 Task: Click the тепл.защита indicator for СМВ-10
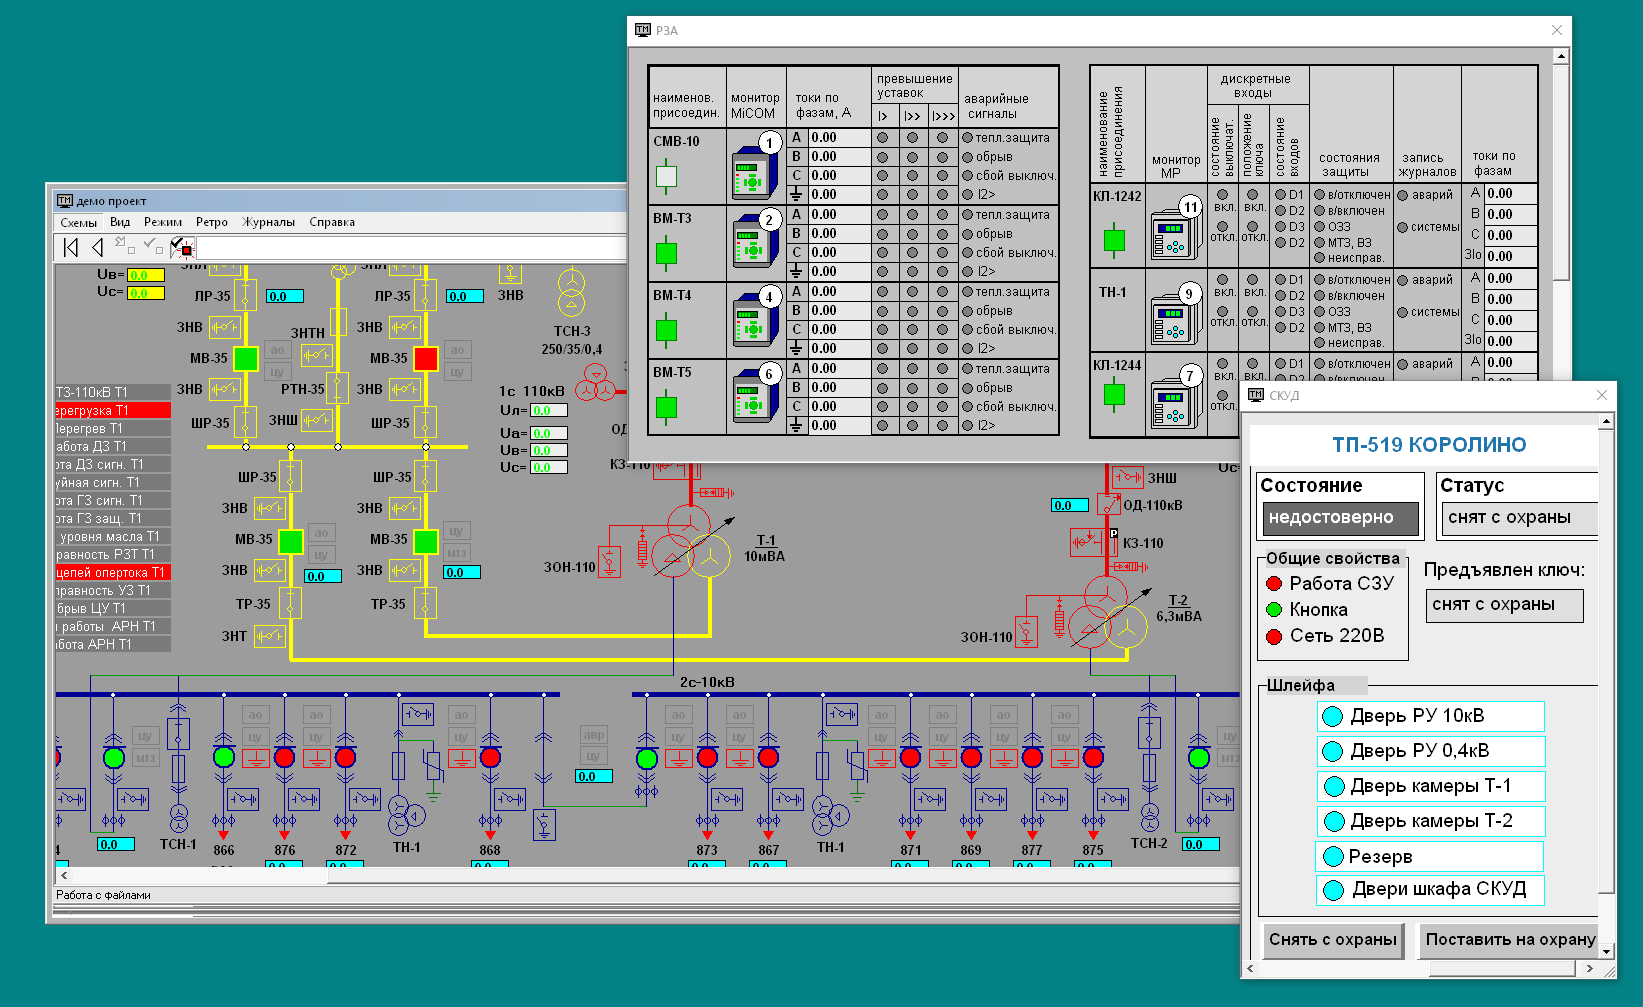pyautogui.click(x=967, y=138)
